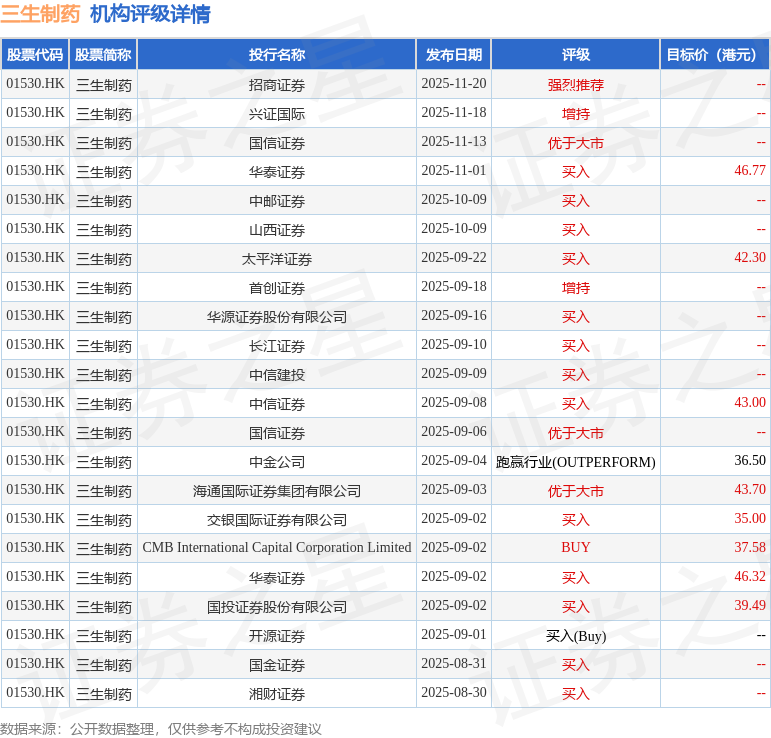This screenshot has width=771, height=738.
Task: Click the 首创证券 cell
Action: coord(277,288)
